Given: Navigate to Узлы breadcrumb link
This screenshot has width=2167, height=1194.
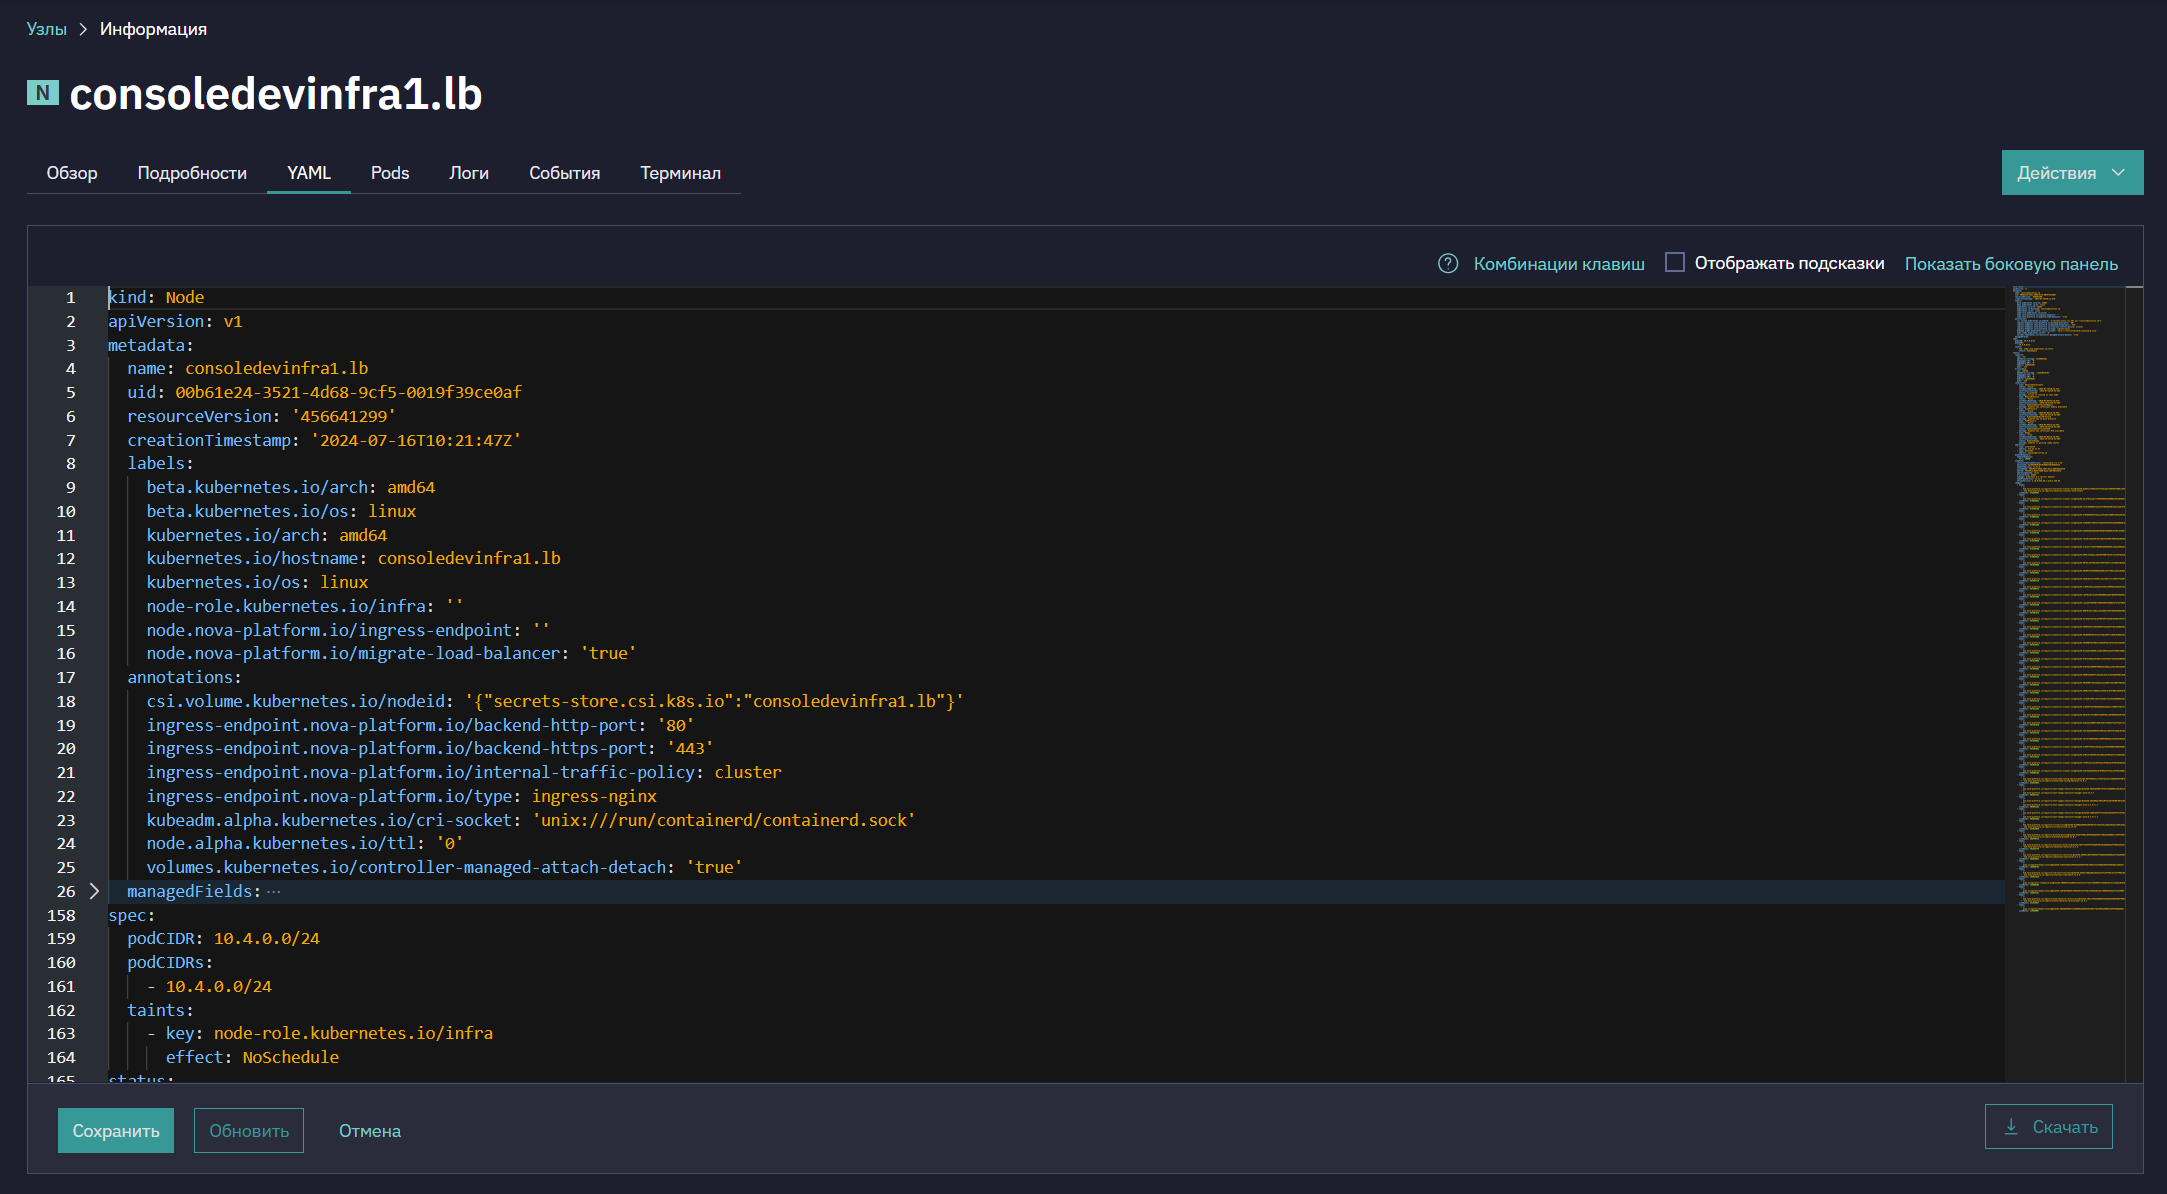Looking at the screenshot, I should coord(46,29).
